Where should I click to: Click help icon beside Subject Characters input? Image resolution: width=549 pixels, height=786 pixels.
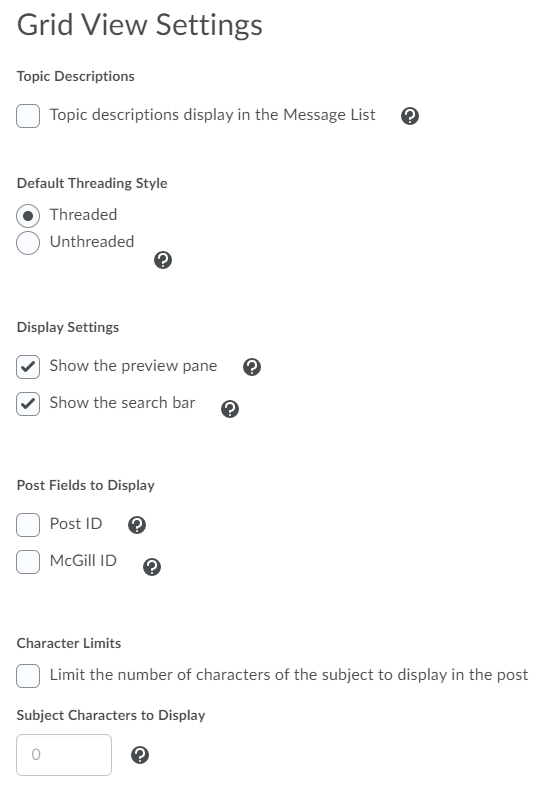coord(140,755)
